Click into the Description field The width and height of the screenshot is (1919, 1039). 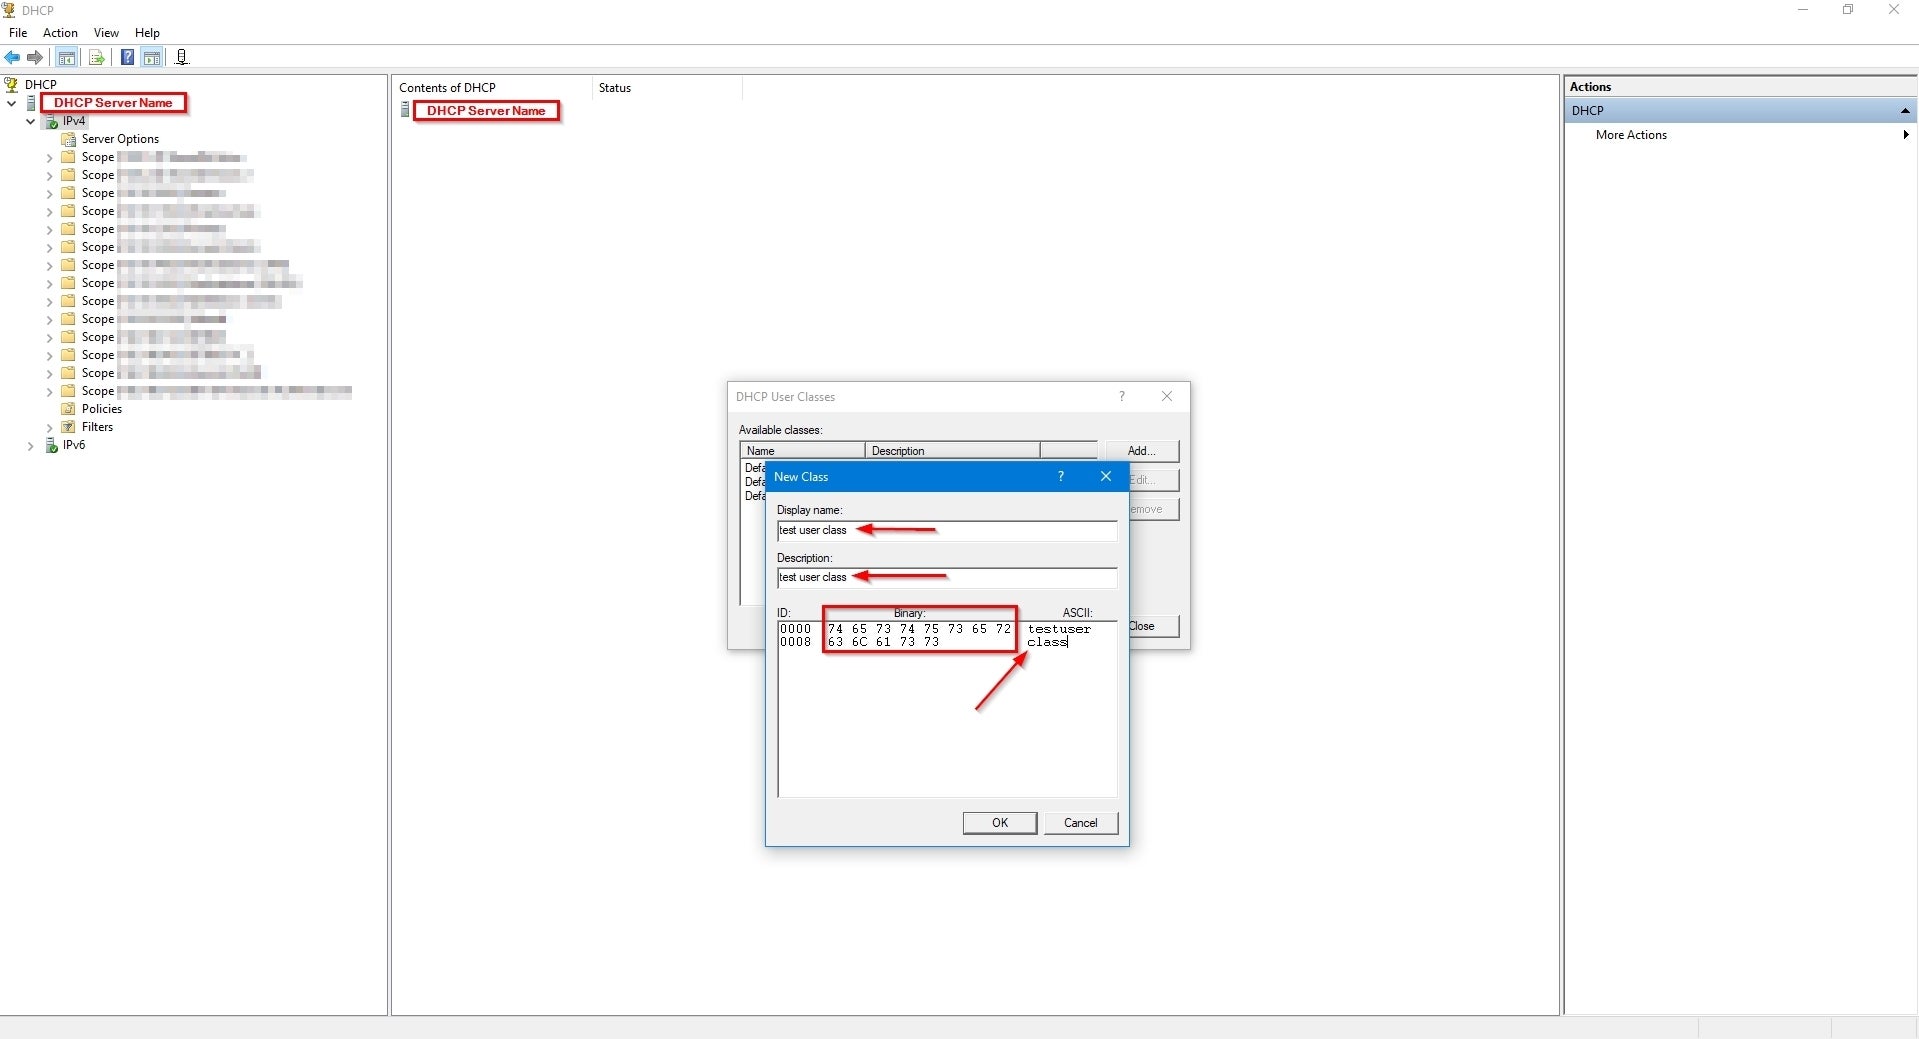pyautogui.click(x=946, y=577)
